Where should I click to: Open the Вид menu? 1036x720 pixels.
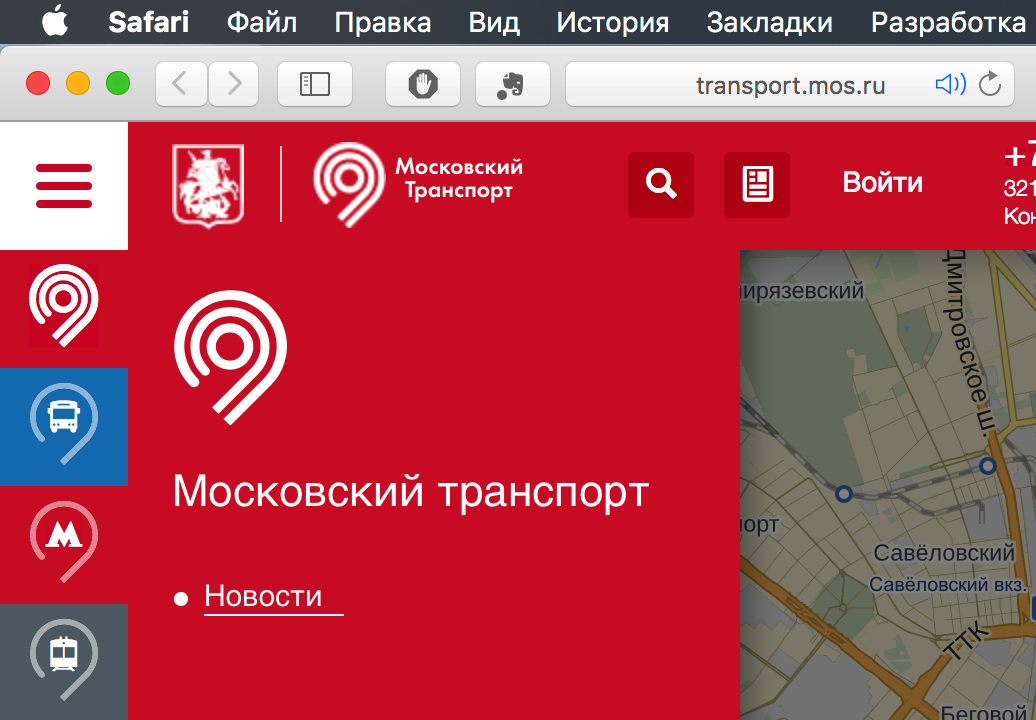tap(494, 22)
